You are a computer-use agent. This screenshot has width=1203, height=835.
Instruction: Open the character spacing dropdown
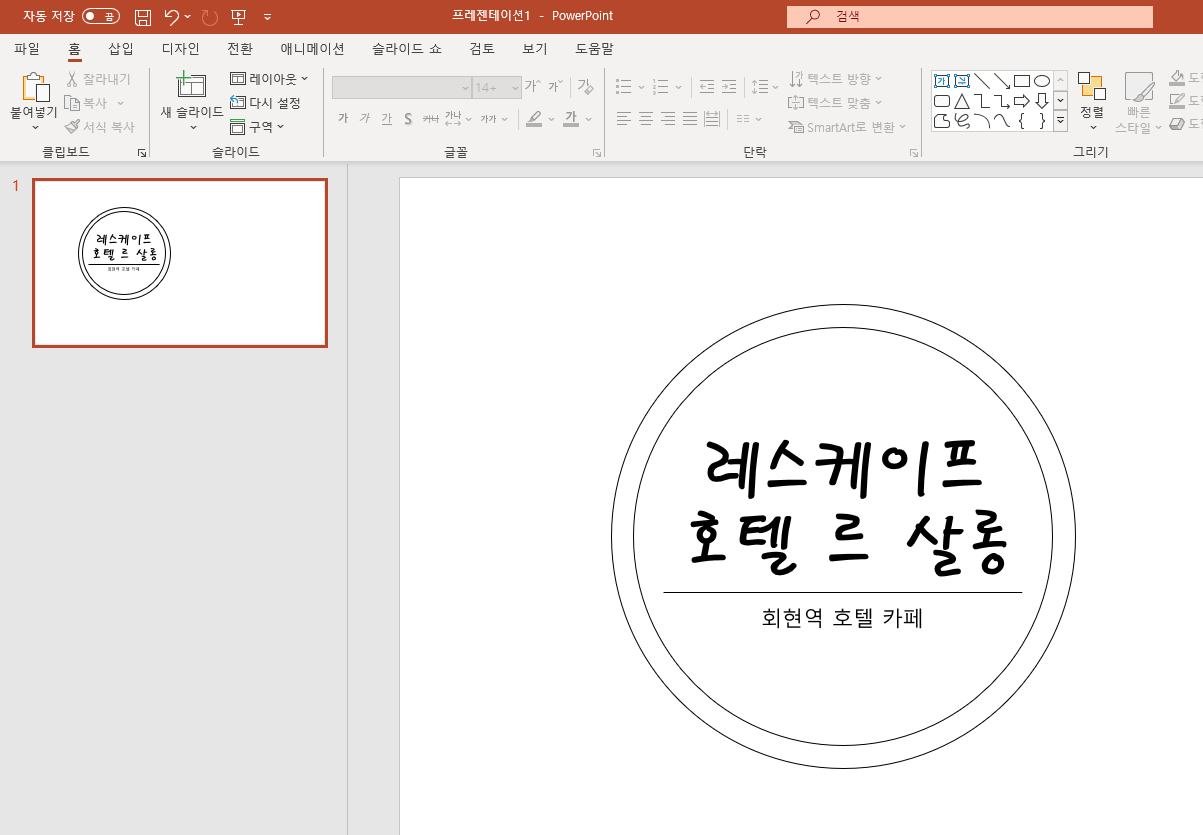click(x=458, y=119)
